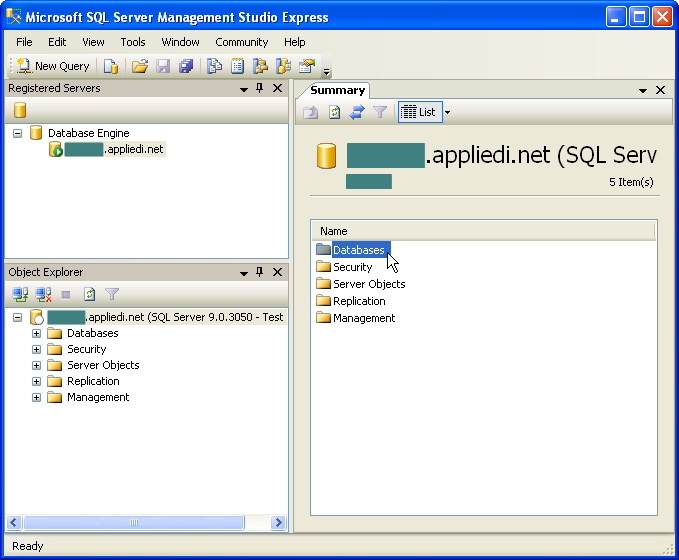Click the Filter funnel icon in Summary toolbar
This screenshot has width=679, height=560.
[x=380, y=113]
